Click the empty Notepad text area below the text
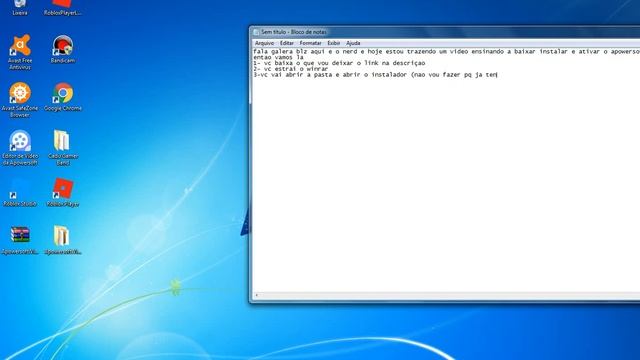640x360 pixels. (x=446, y=184)
